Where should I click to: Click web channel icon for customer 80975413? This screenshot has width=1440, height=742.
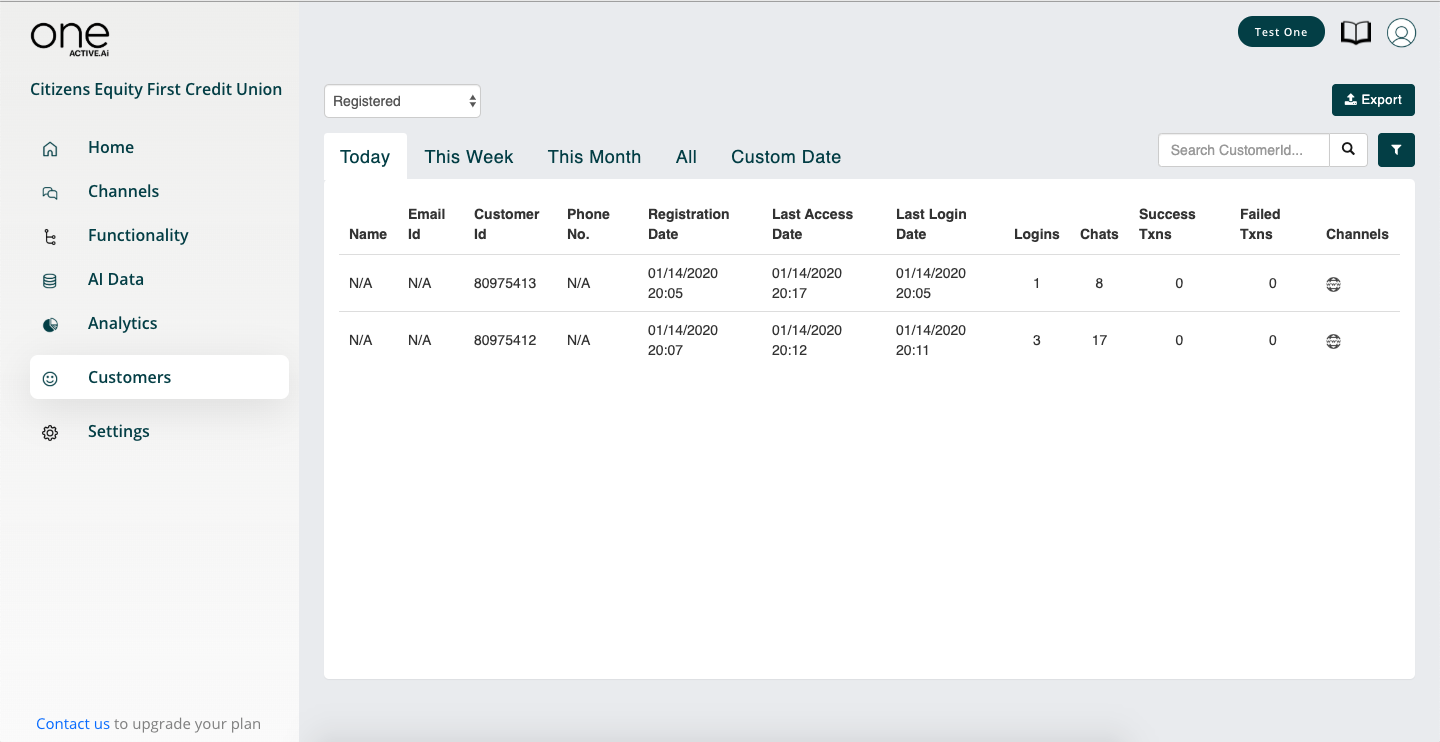[x=1333, y=284]
